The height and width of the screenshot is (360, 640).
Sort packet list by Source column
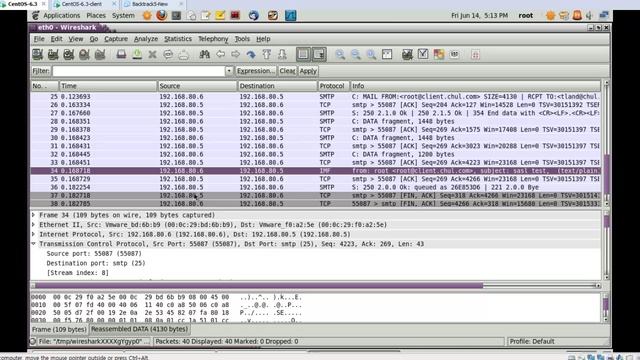(x=197, y=86)
